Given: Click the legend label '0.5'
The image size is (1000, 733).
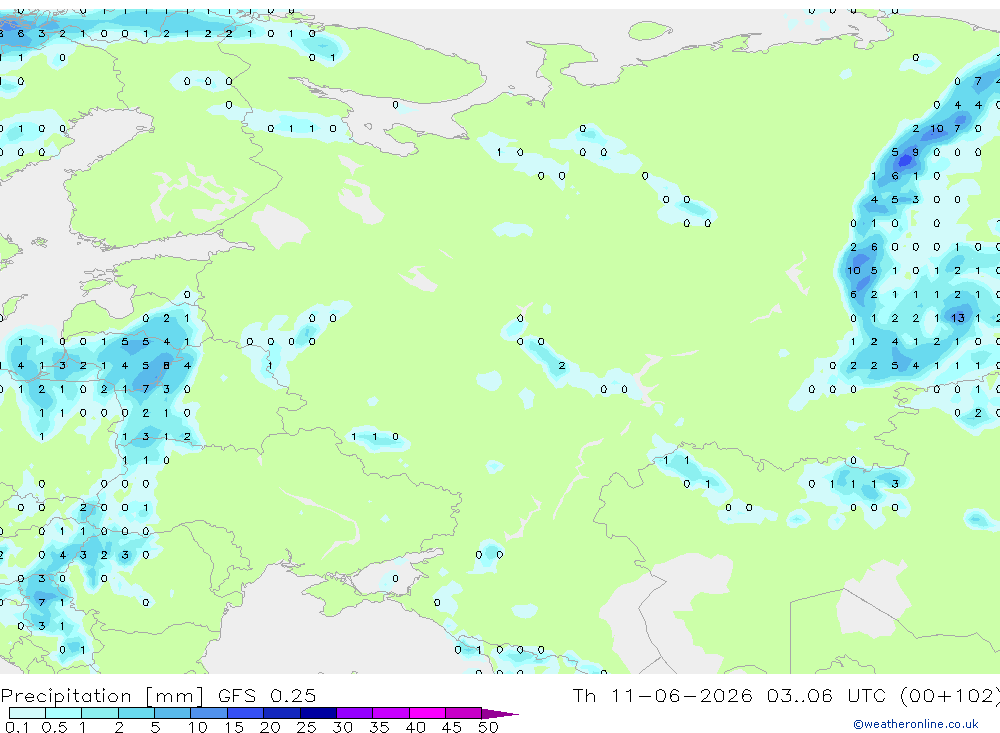Looking at the screenshot, I should (54, 727).
